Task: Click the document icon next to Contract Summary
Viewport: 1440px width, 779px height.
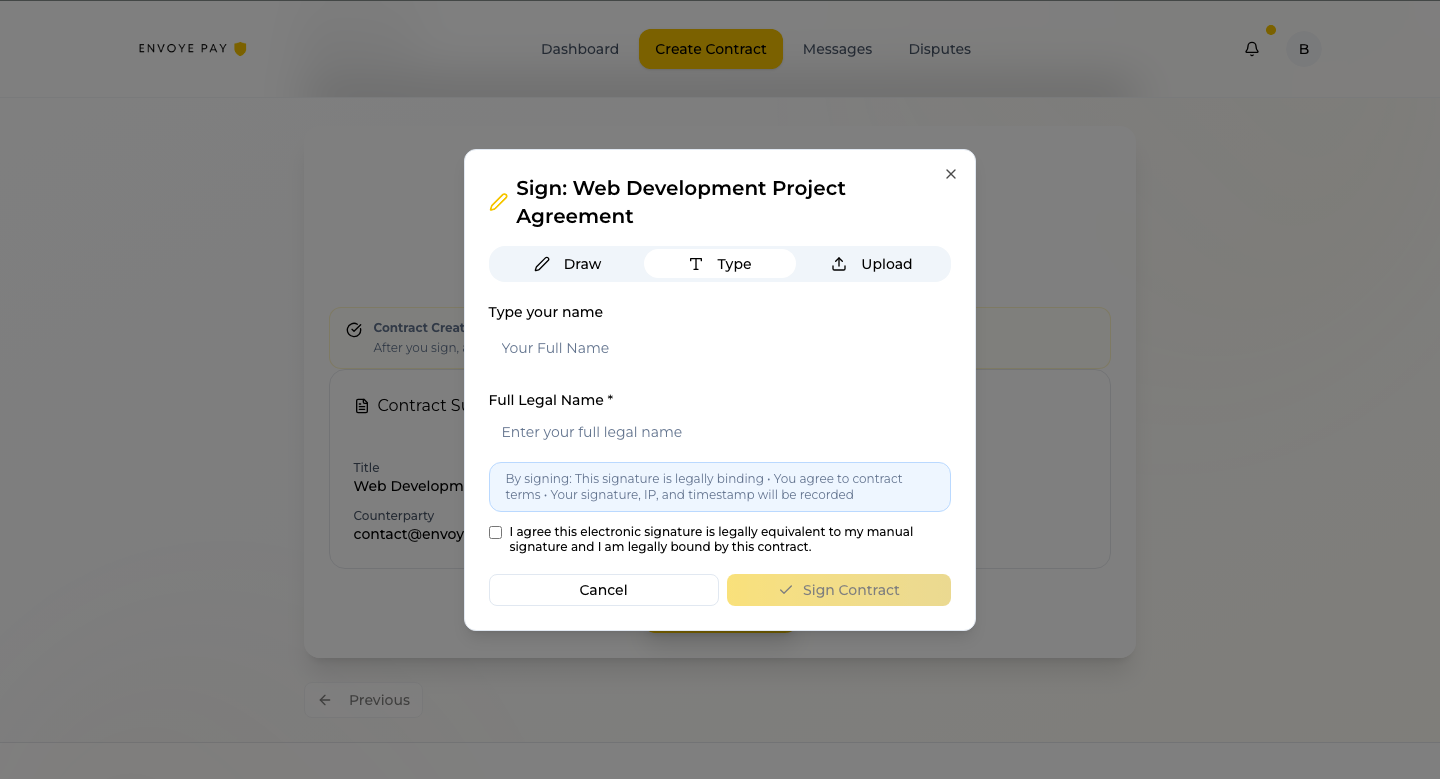Action: [x=361, y=405]
